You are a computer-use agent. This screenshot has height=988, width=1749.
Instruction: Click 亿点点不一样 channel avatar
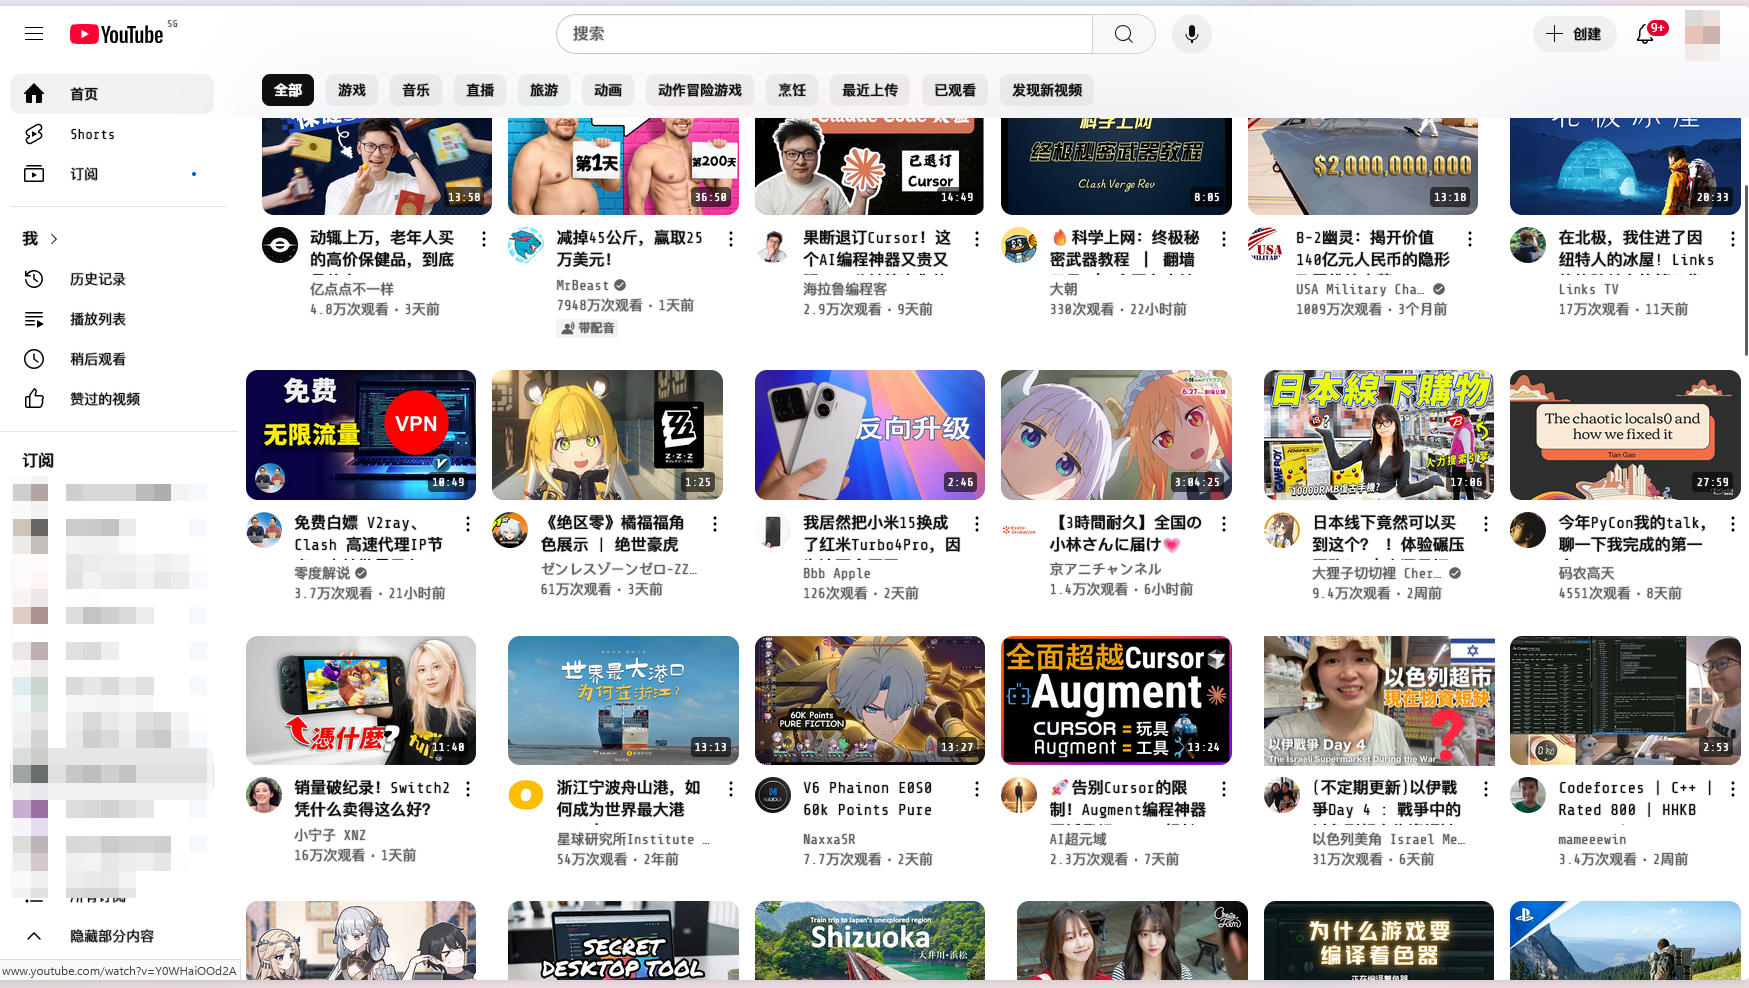tap(280, 245)
